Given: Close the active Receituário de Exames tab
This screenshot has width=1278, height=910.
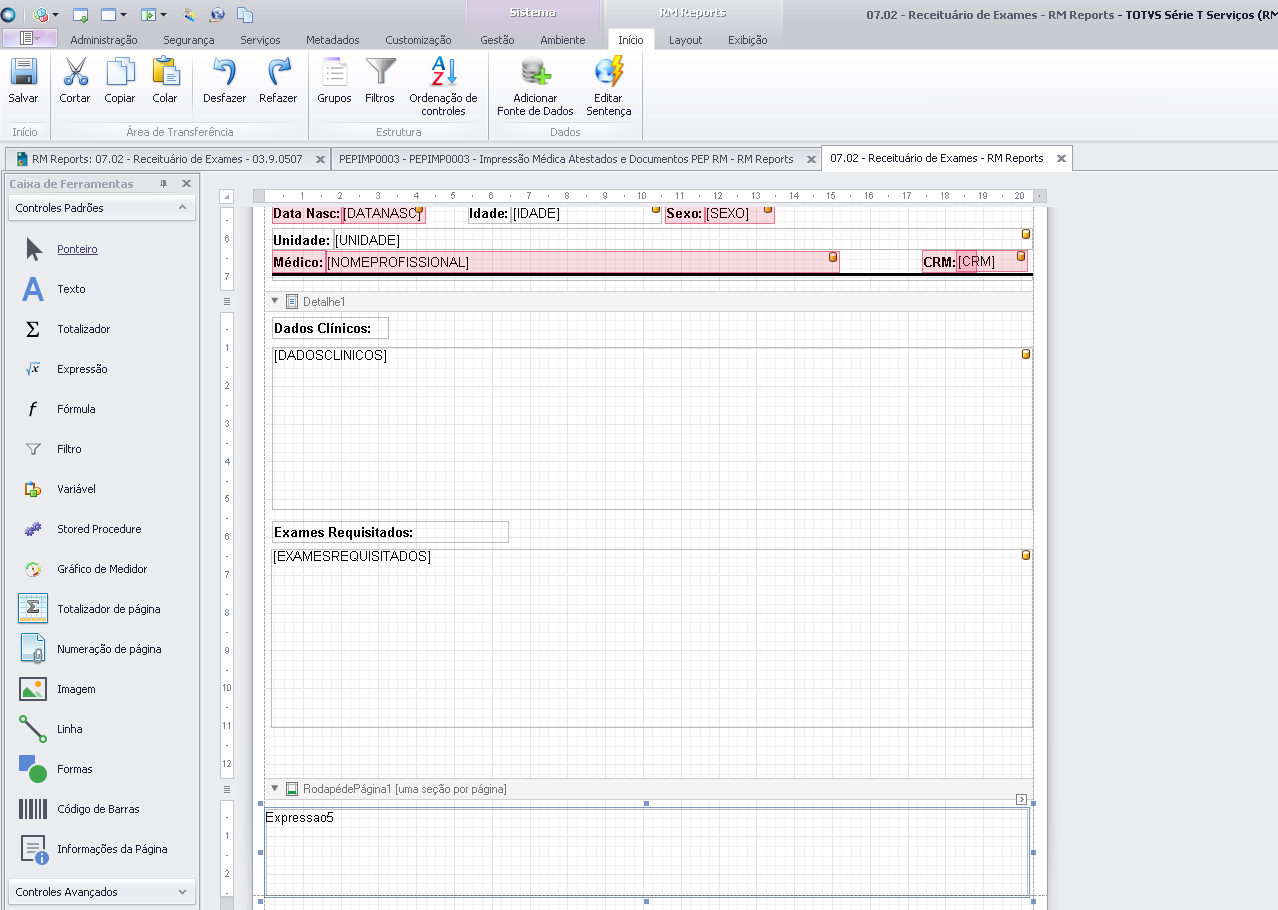Looking at the screenshot, I should pyautogui.click(x=1061, y=158).
